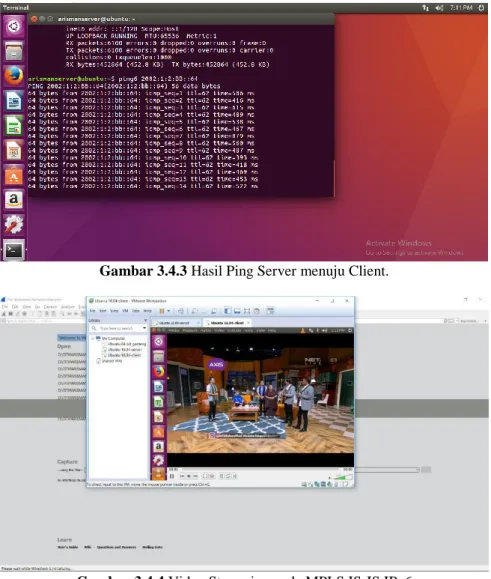Toggle VLC fullscreen button
The height and width of the screenshot is (579, 491).
coord(205,476)
